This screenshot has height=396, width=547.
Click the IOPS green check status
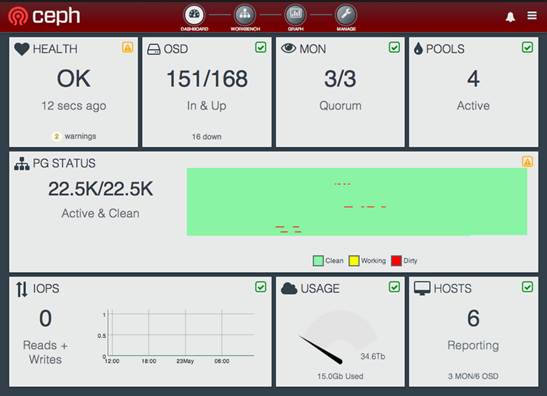click(x=261, y=287)
